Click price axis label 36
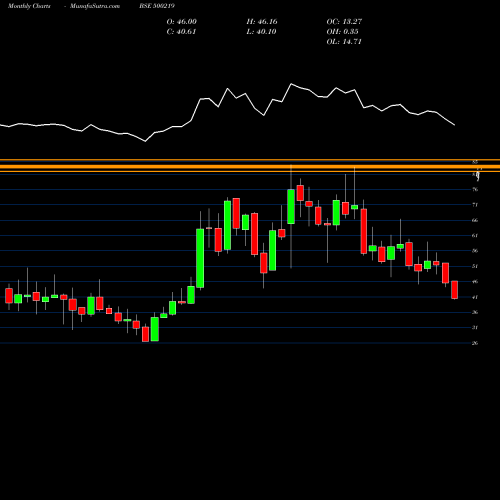Screen dimensions: 500x500 [x=475, y=312]
